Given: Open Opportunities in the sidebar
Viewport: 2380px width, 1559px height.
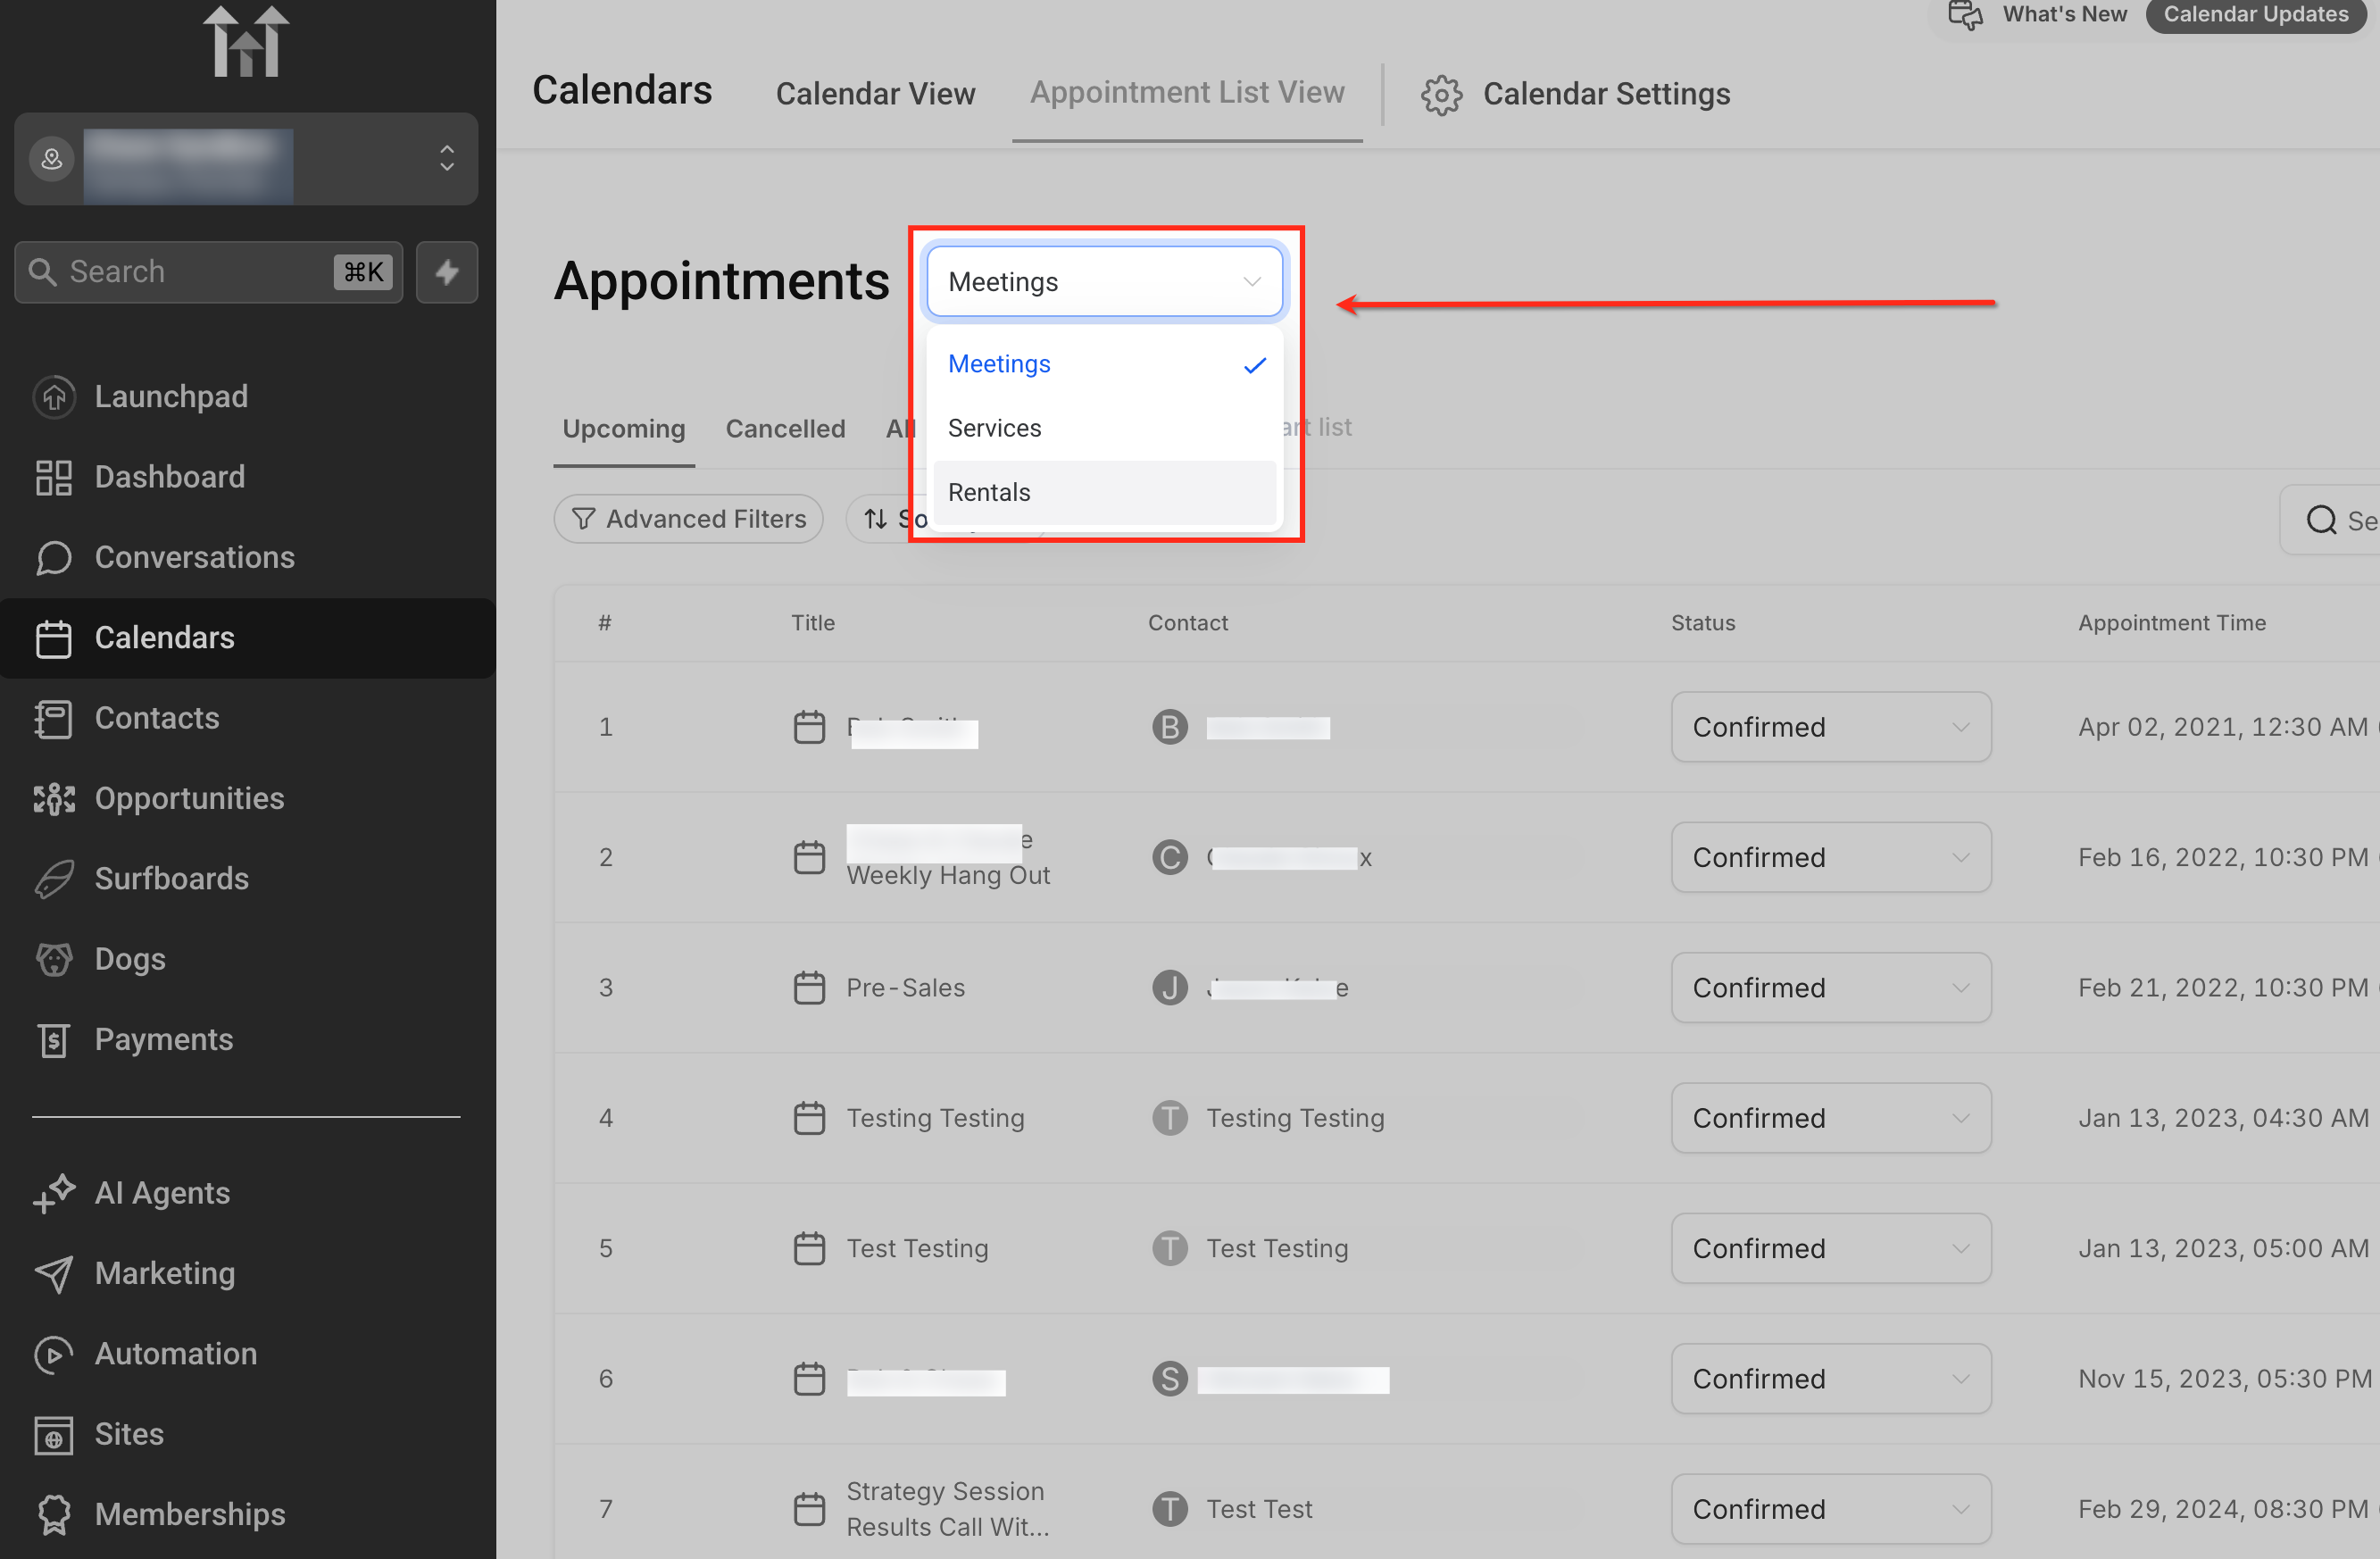Looking at the screenshot, I should pos(188,798).
